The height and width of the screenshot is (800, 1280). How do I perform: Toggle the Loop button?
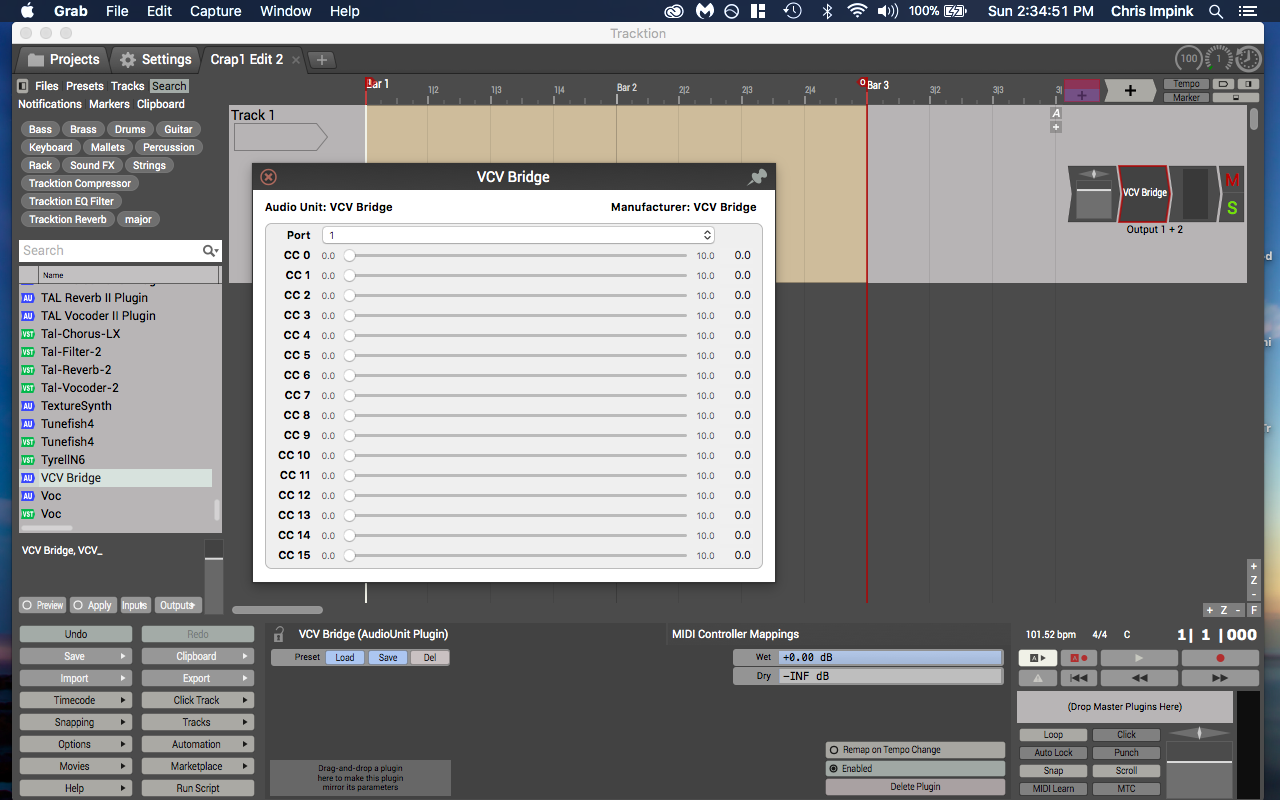pyautogui.click(x=1053, y=734)
